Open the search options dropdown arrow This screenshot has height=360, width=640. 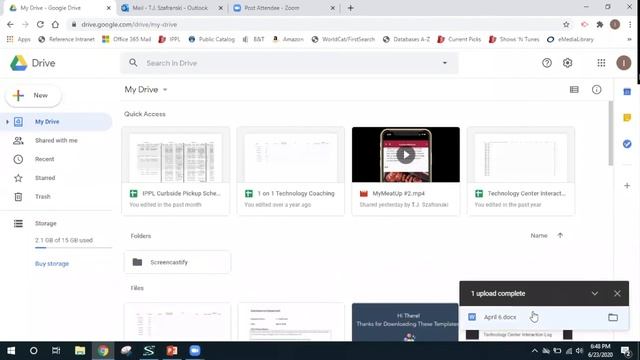(x=444, y=63)
